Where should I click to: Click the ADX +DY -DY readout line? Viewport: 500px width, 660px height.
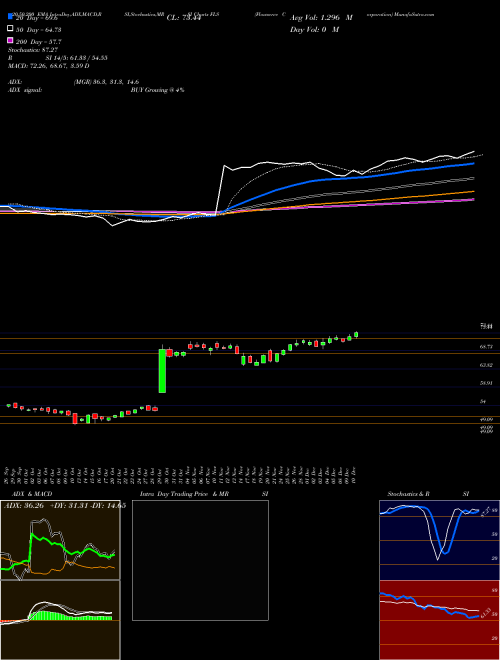(x=64, y=506)
